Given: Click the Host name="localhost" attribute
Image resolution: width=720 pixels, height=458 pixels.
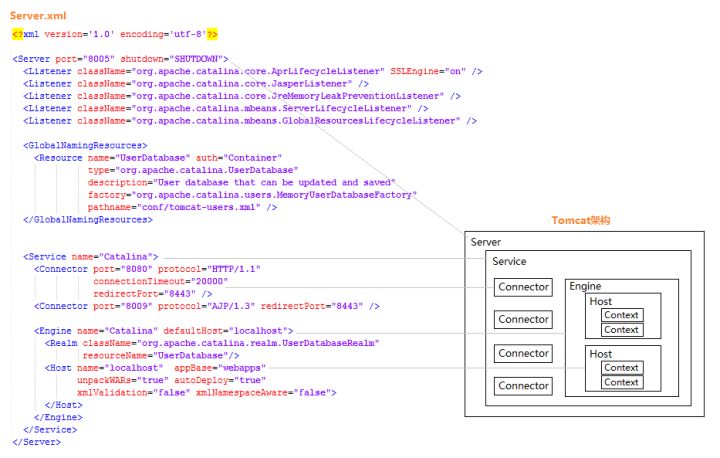Looking at the screenshot, I should coord(120,368).
